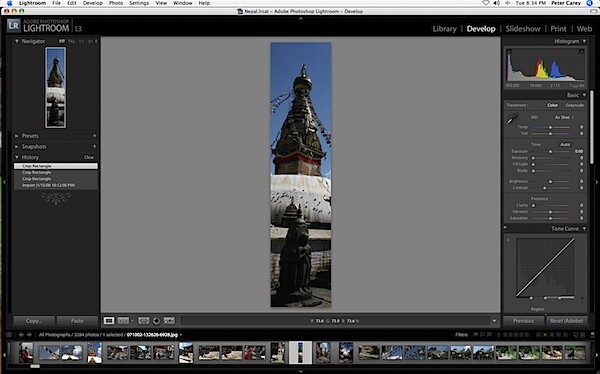Switch to Before/After comparison view
The width and height of the screenshot is (600, 374).
click(123, 320)
